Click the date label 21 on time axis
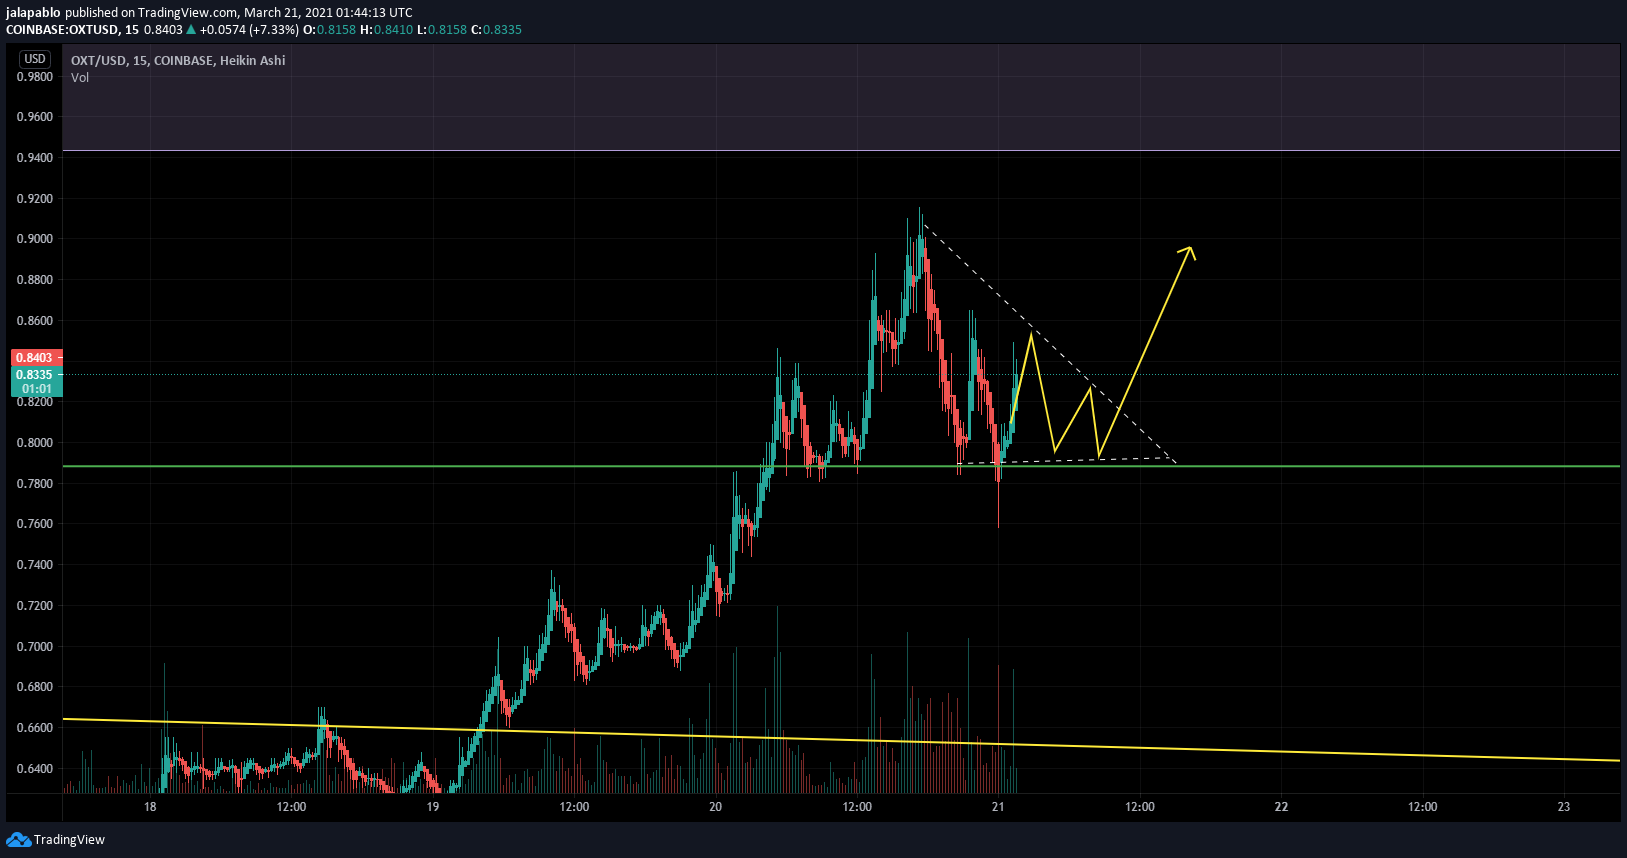Image resolution: width=1627 pixels, height=858 pixels. coord(998,807)
